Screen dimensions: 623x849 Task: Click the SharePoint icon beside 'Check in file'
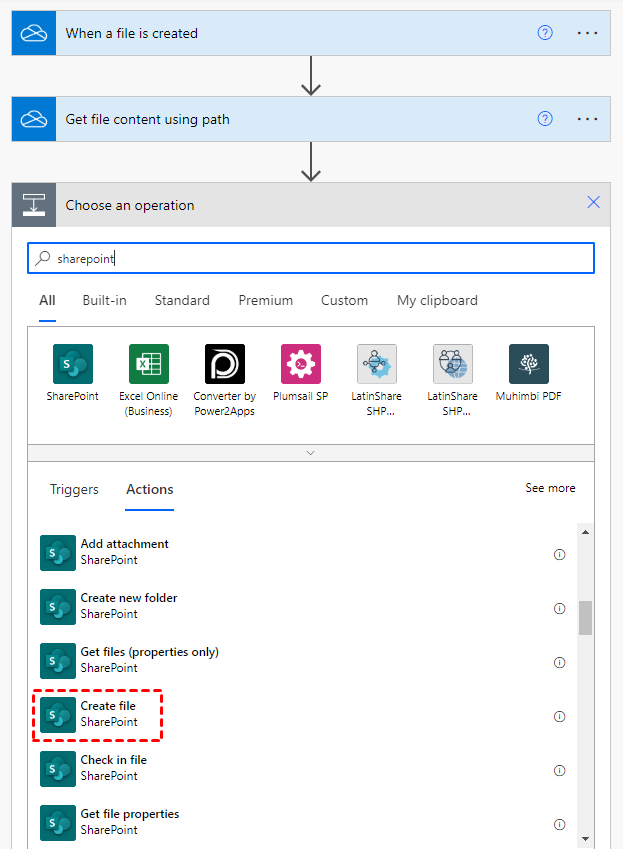(x=58, y=769)
